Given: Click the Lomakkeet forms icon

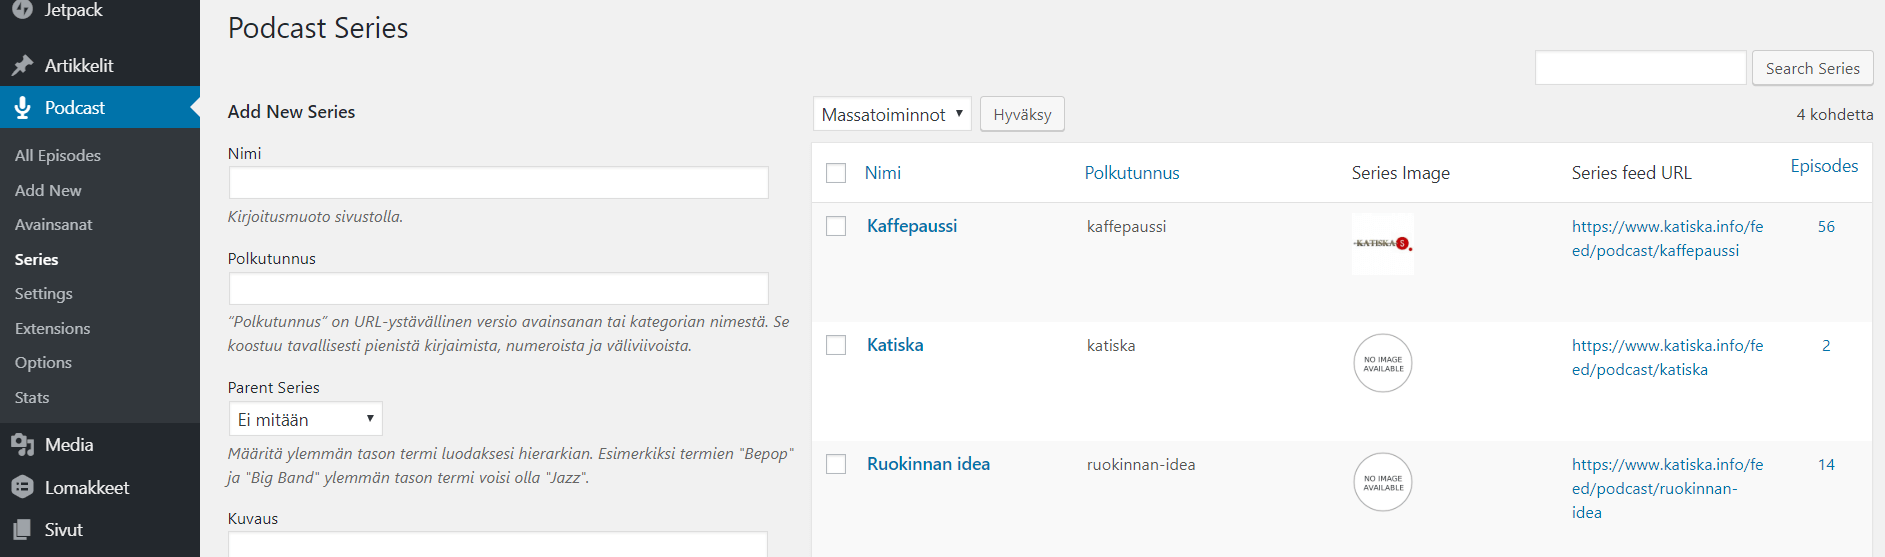Looking at the screenshot, I should [x=22, y=488].
